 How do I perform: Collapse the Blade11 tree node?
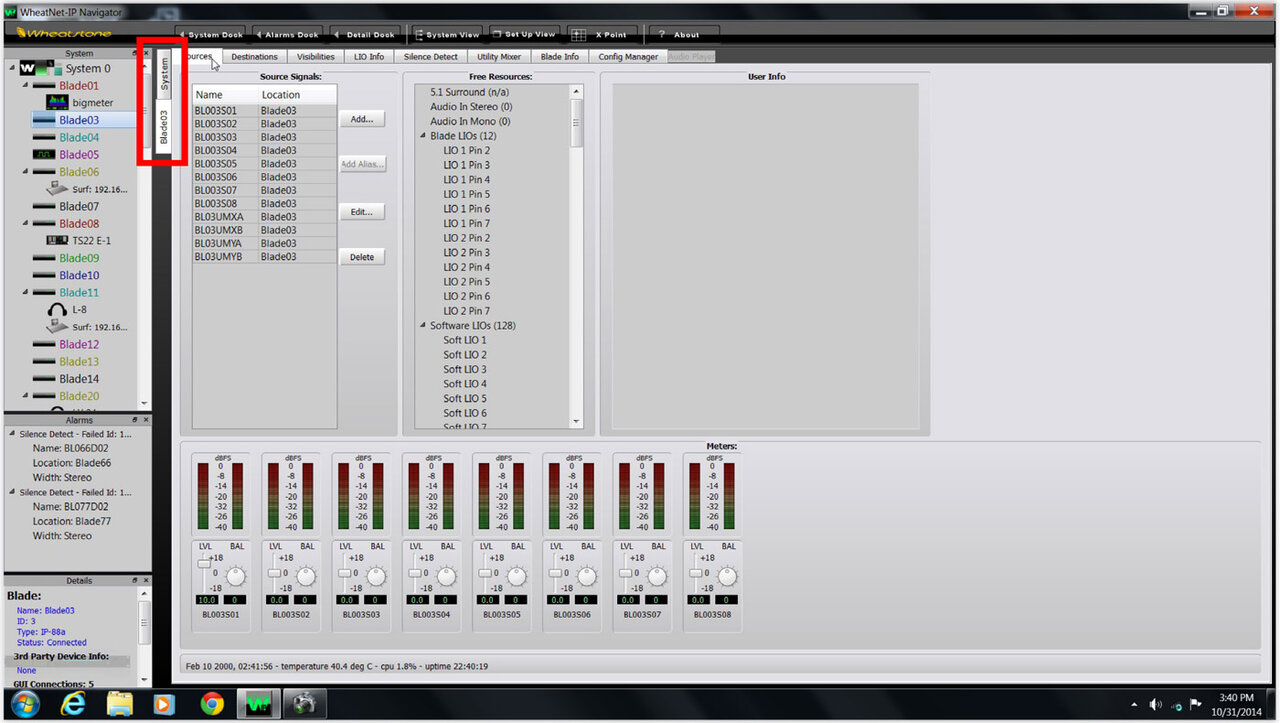tap(24, 292)
